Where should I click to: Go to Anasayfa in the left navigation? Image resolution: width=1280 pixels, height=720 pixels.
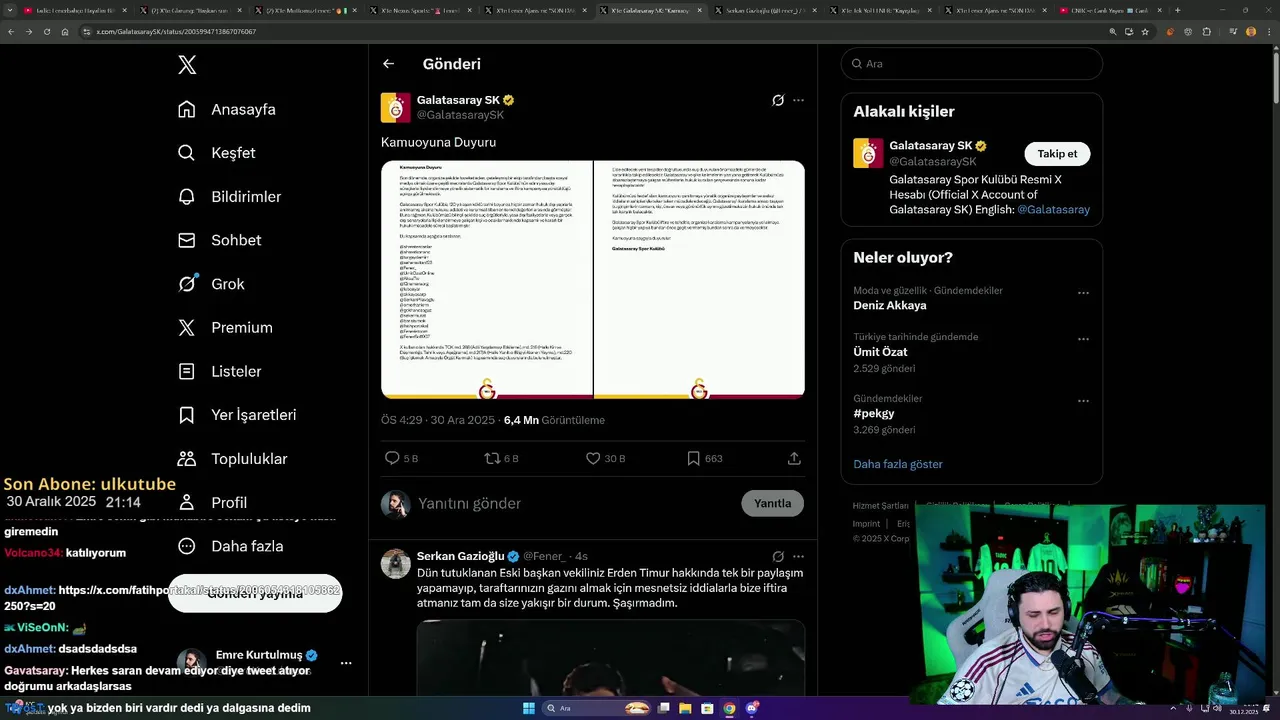(226, 109)
